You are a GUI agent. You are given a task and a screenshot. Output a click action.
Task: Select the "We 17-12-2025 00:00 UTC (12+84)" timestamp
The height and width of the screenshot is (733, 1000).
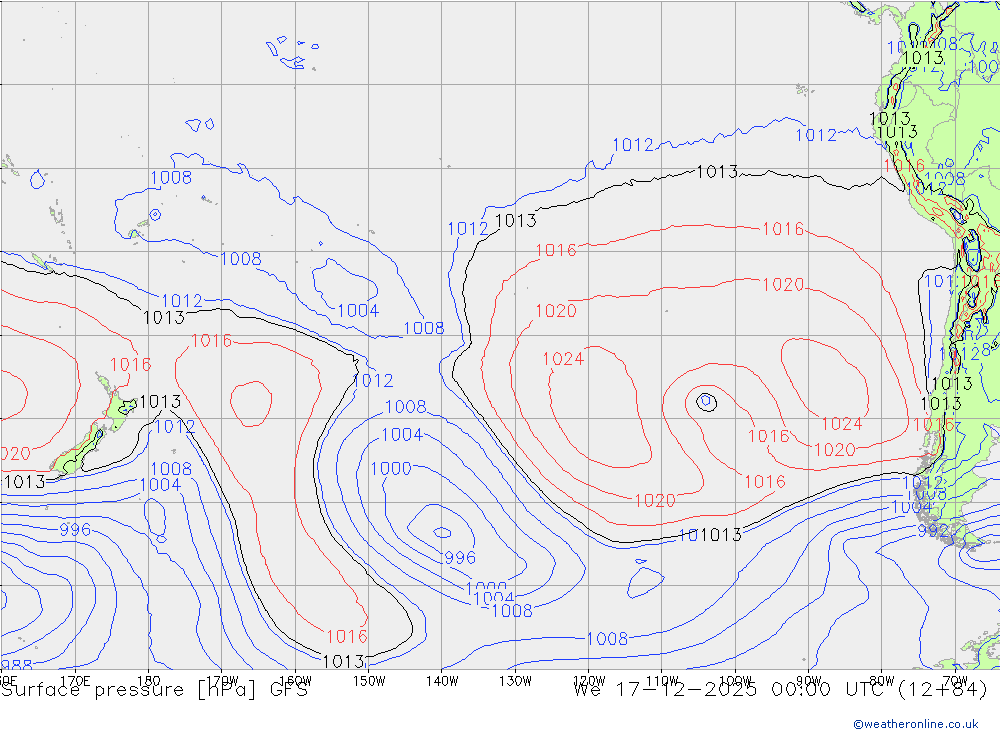(x=781, y=690)
